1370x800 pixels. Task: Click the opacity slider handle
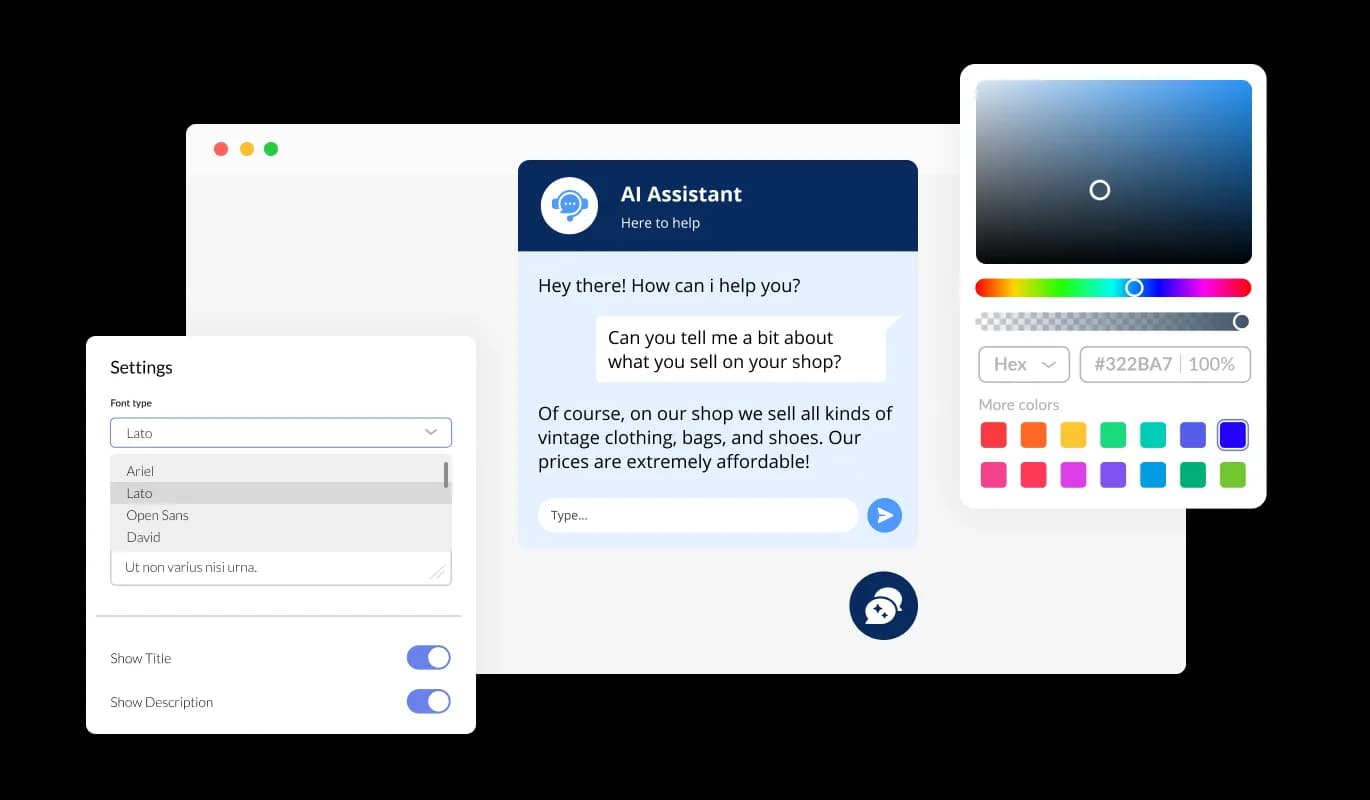(x=1241, y=321)
